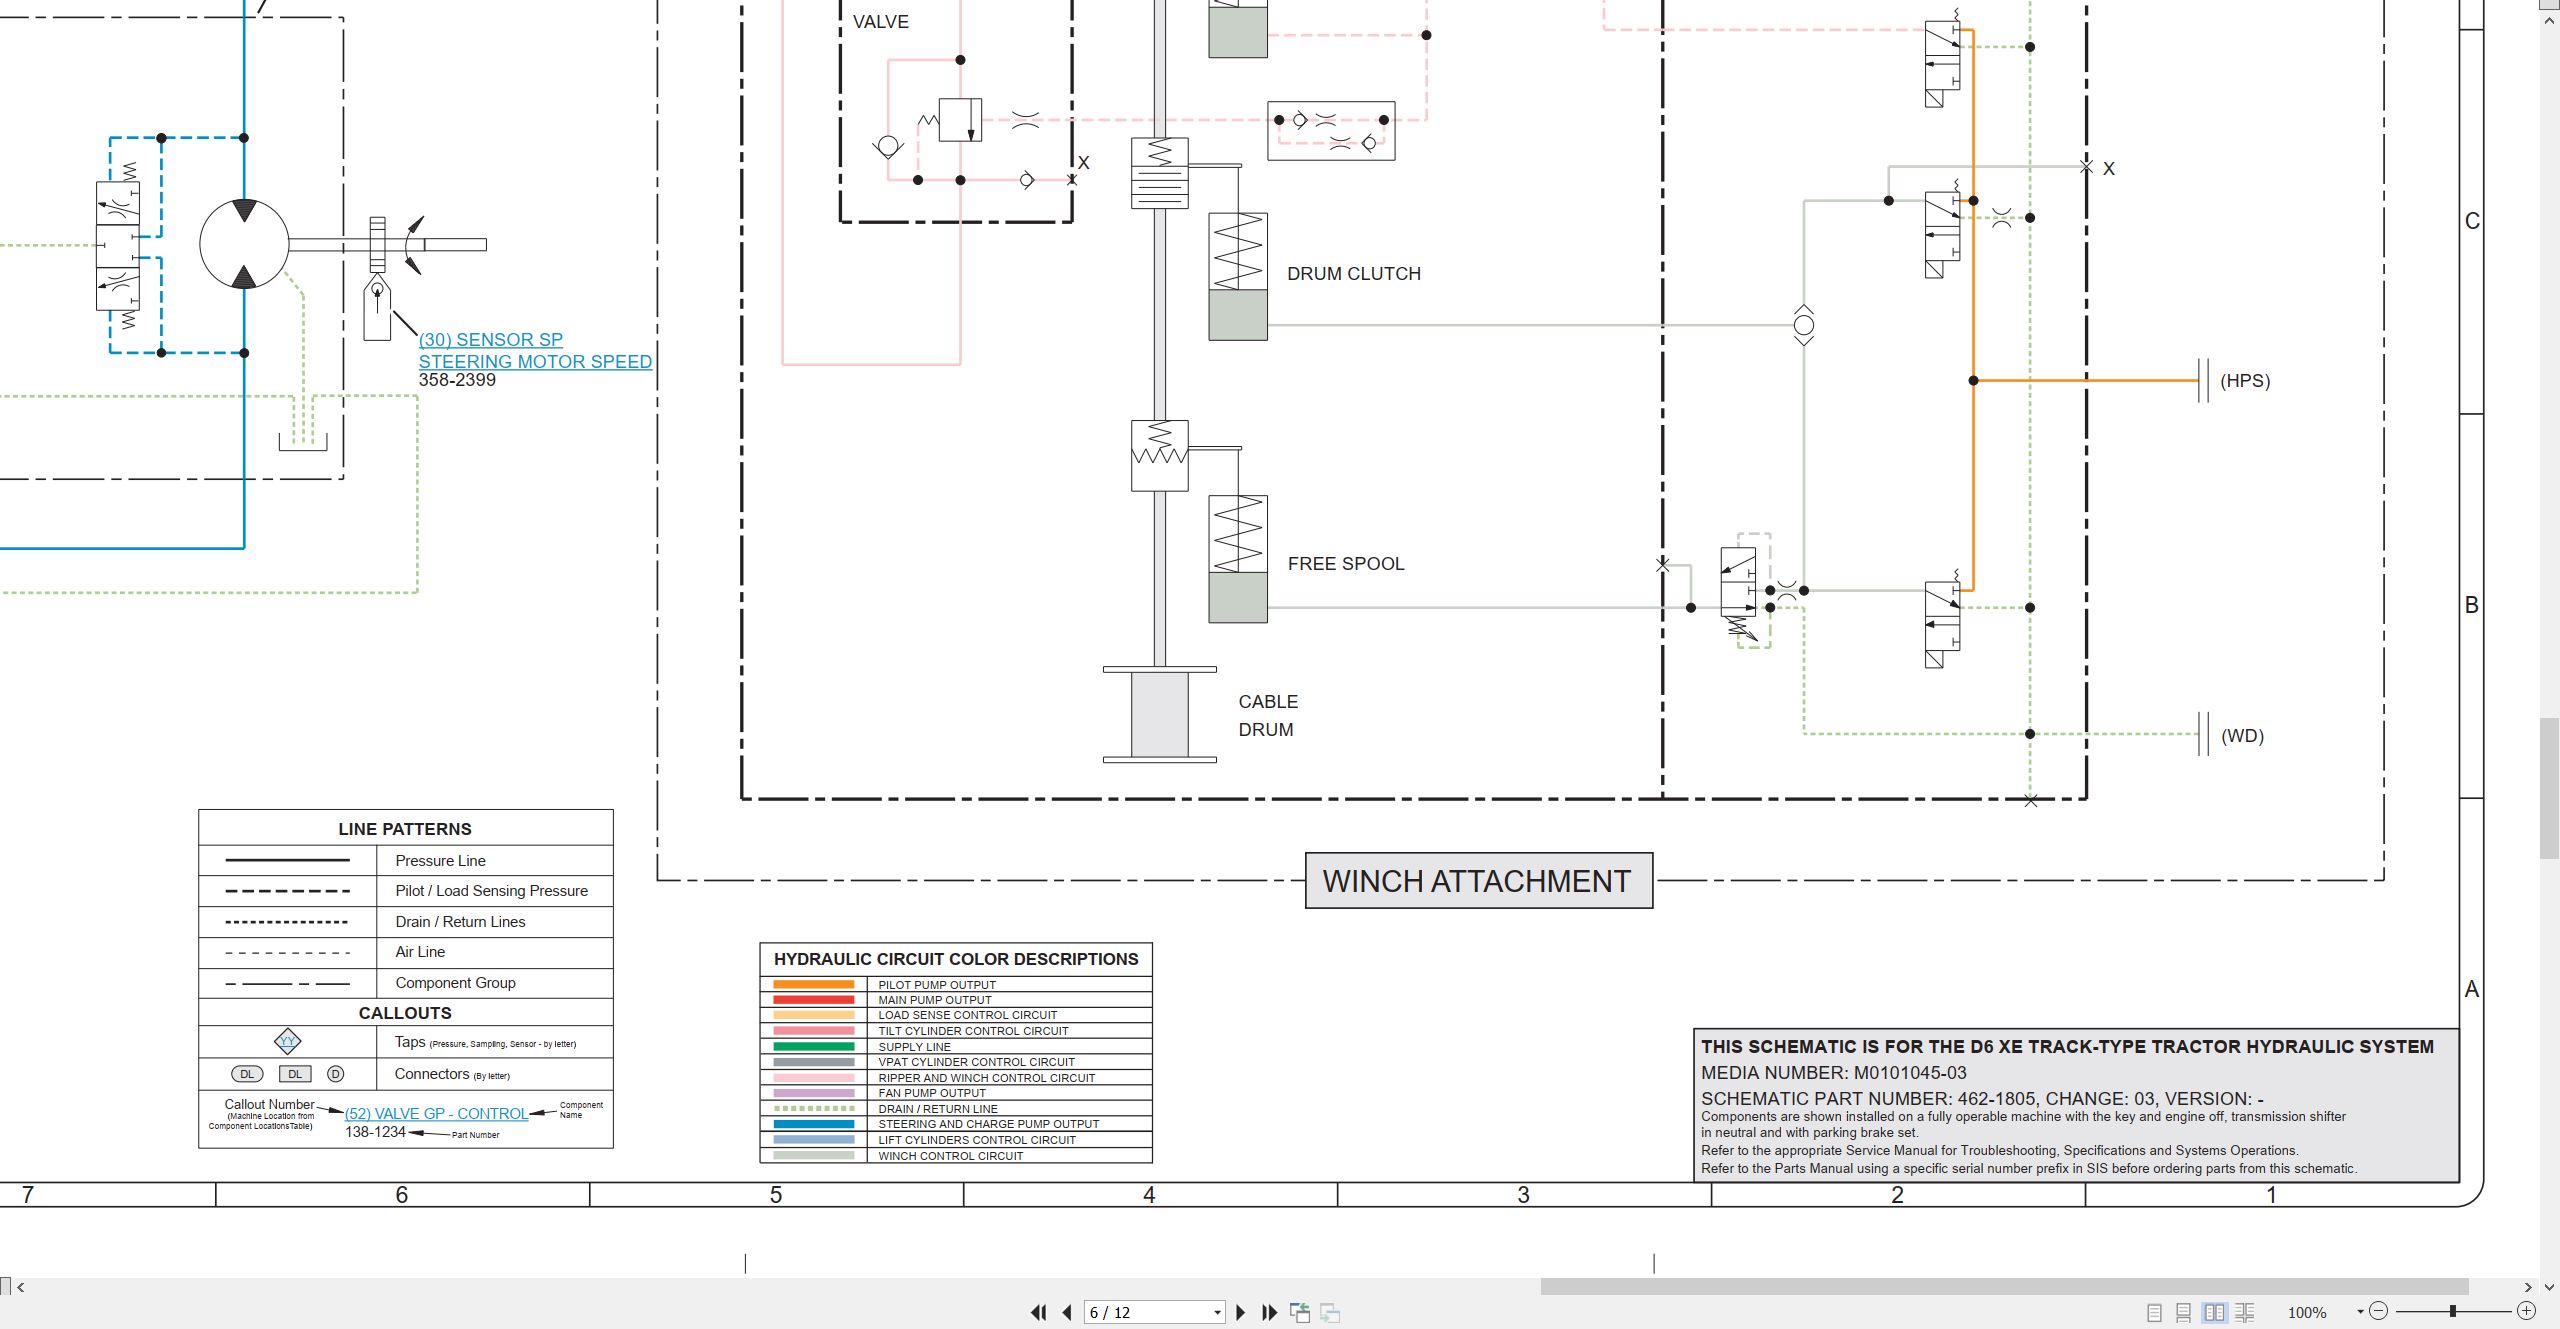The width and height of the screenshot is (2560, 1329).
Task: Switch to two-page facing view
Action: pyautogui.click(x=2214, y=1312)
